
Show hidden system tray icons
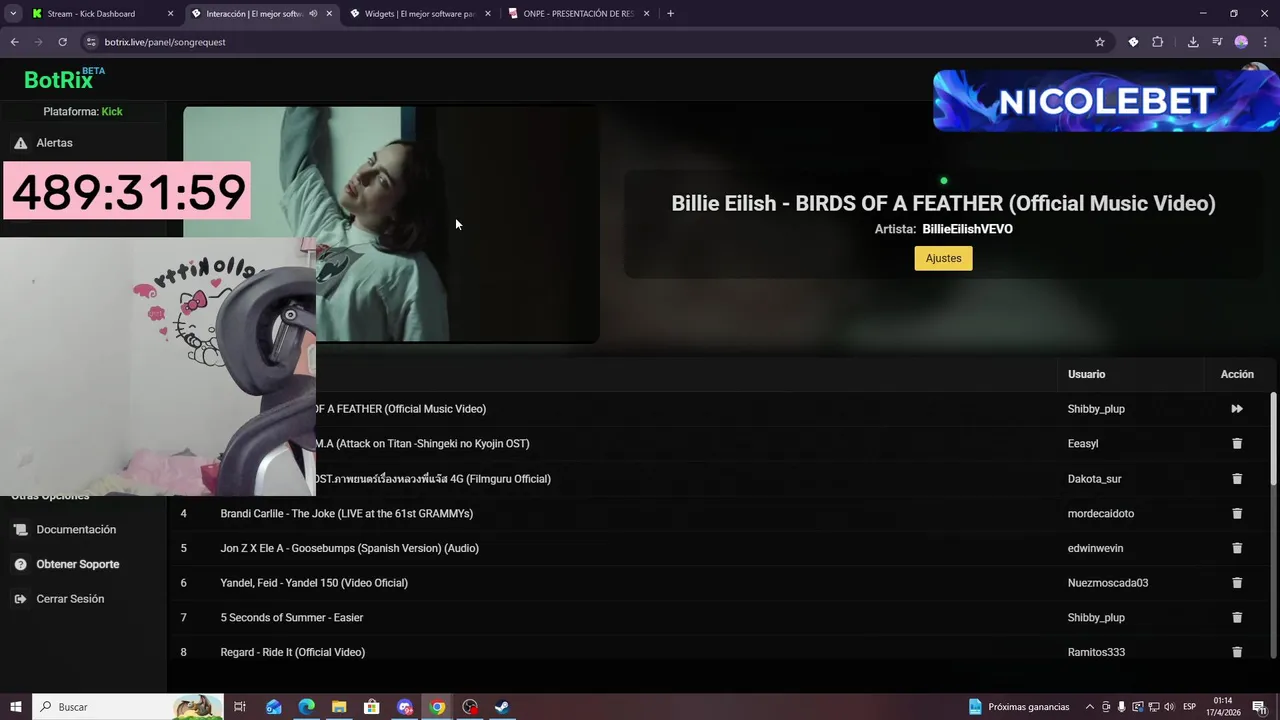(x=1090, y=707)
